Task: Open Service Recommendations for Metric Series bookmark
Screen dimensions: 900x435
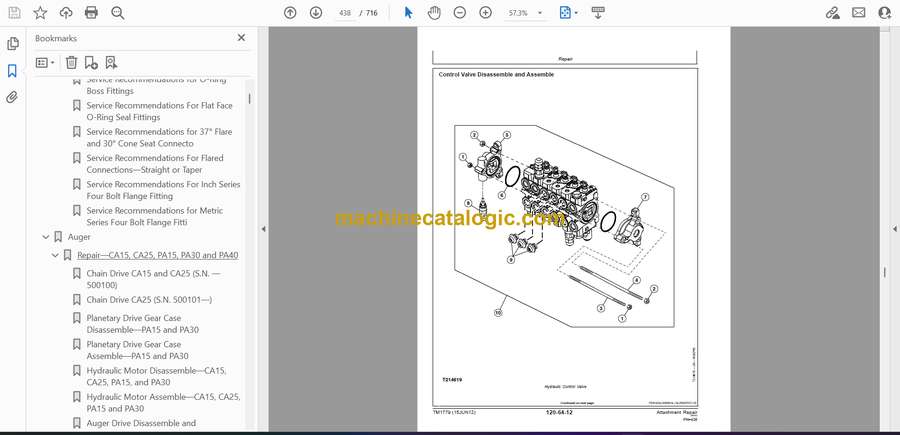Action: click(x=155, y=216)
